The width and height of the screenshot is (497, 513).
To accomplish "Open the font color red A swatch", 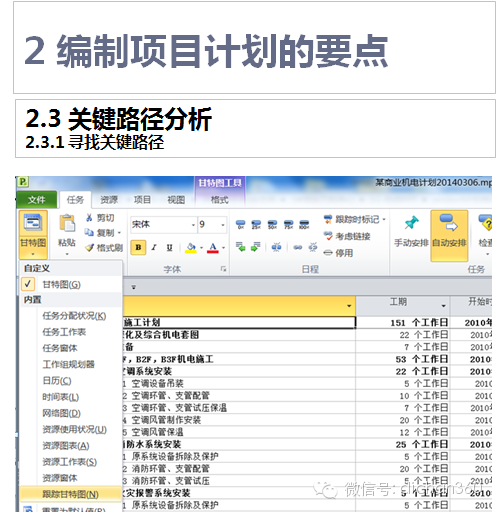I will pyautogui.click(x=213, y=248).
